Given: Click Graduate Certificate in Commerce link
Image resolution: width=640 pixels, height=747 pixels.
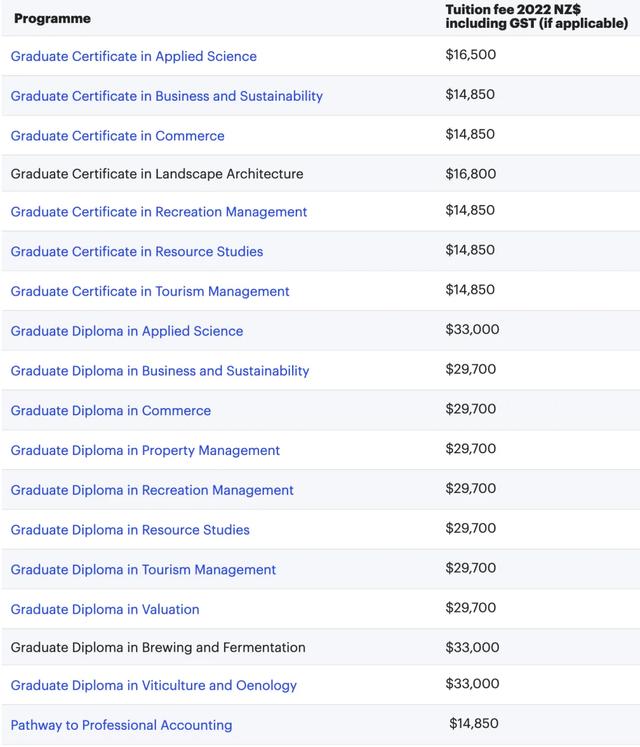Looking at the screenshot, I should pos(117,136).
